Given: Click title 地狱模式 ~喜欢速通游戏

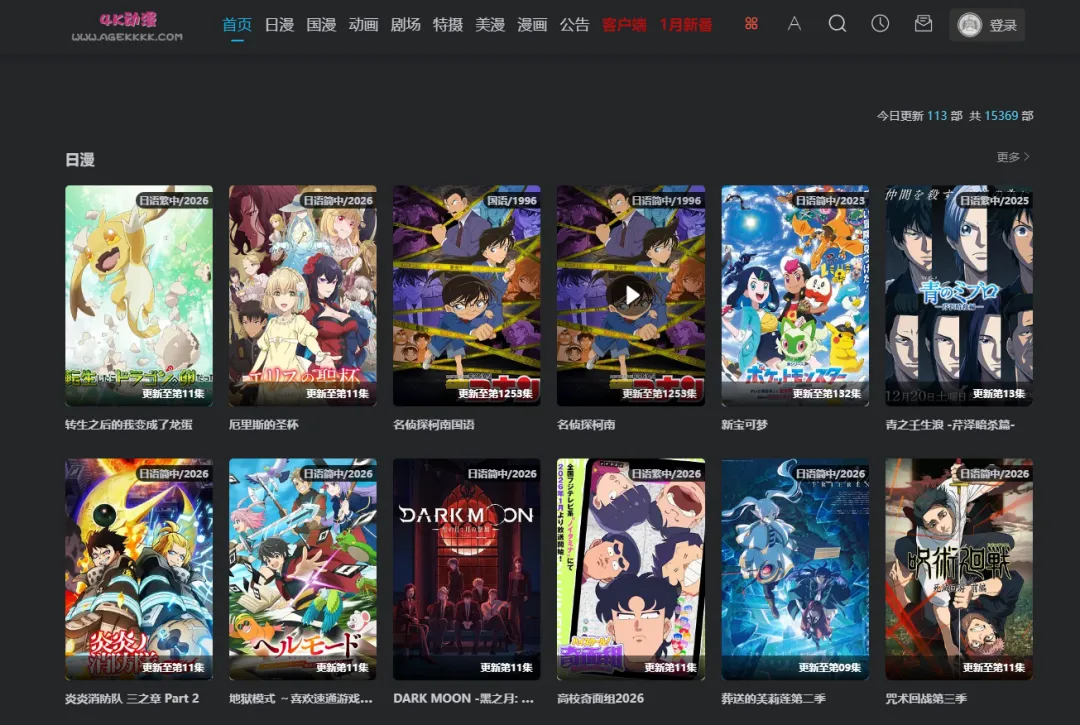Looking at the screenshot, I should coord(301,698).
